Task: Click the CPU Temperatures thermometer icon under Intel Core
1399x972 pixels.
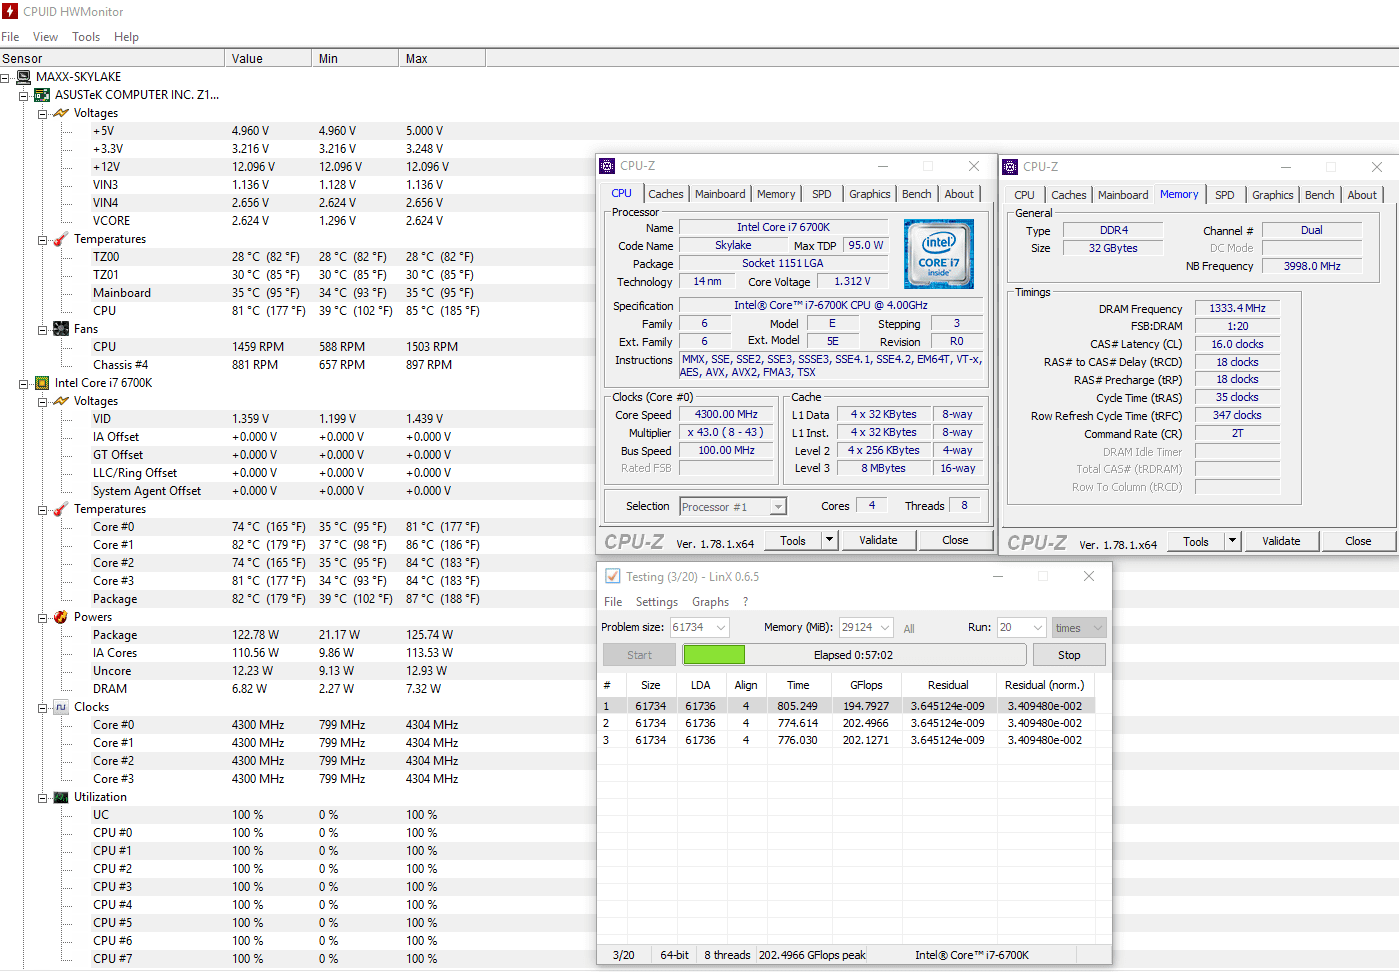Action: [x=61, y=509]
